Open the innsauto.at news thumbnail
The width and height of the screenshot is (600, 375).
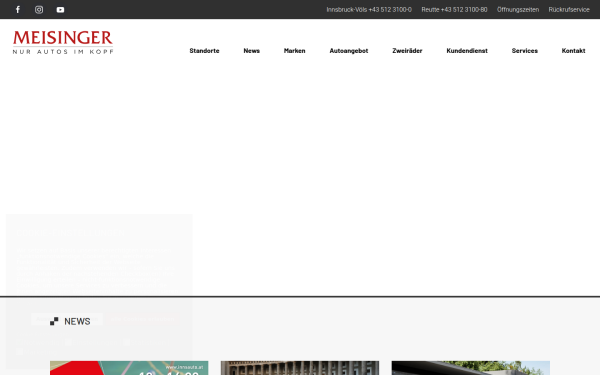point(129,368)
